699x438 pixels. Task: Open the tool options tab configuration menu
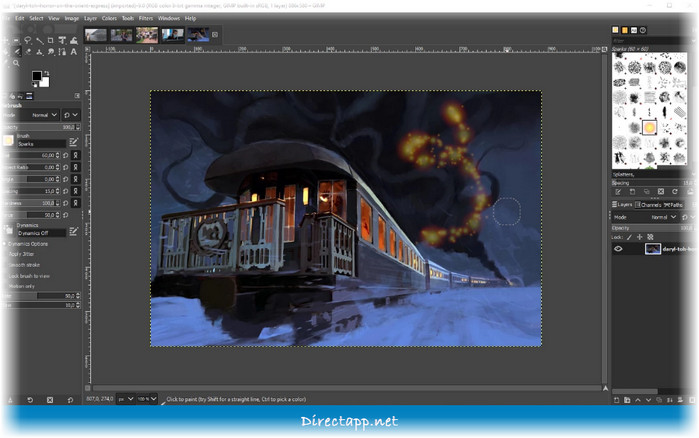pyautogui.click(x=77, y=96)
